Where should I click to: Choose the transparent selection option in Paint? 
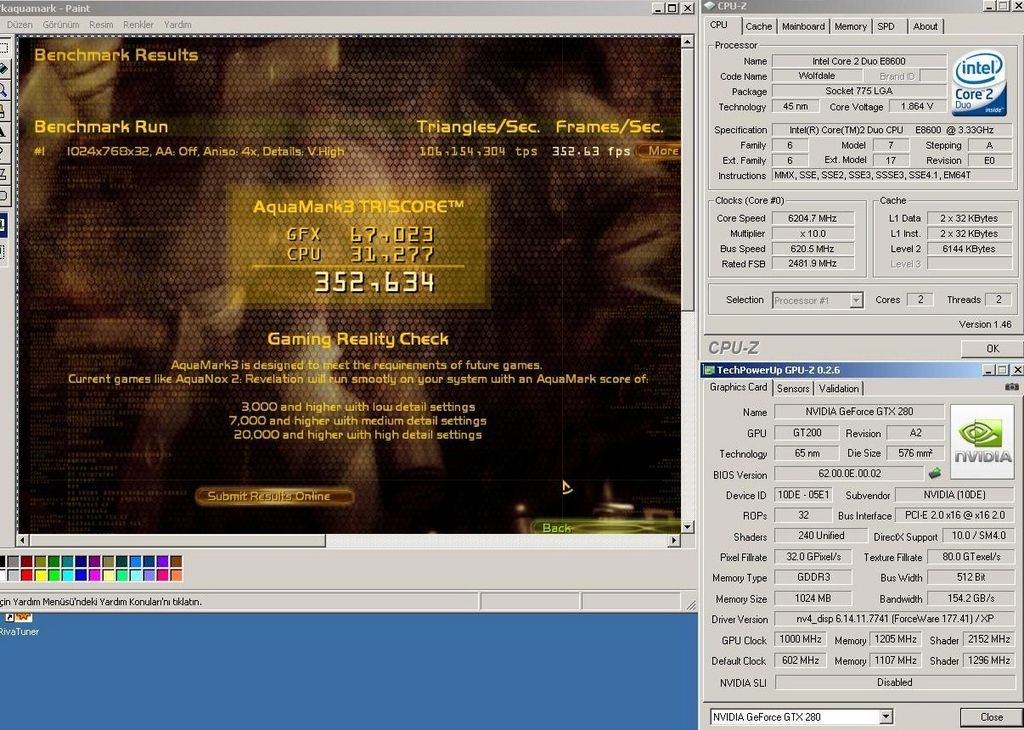point(3,251)
